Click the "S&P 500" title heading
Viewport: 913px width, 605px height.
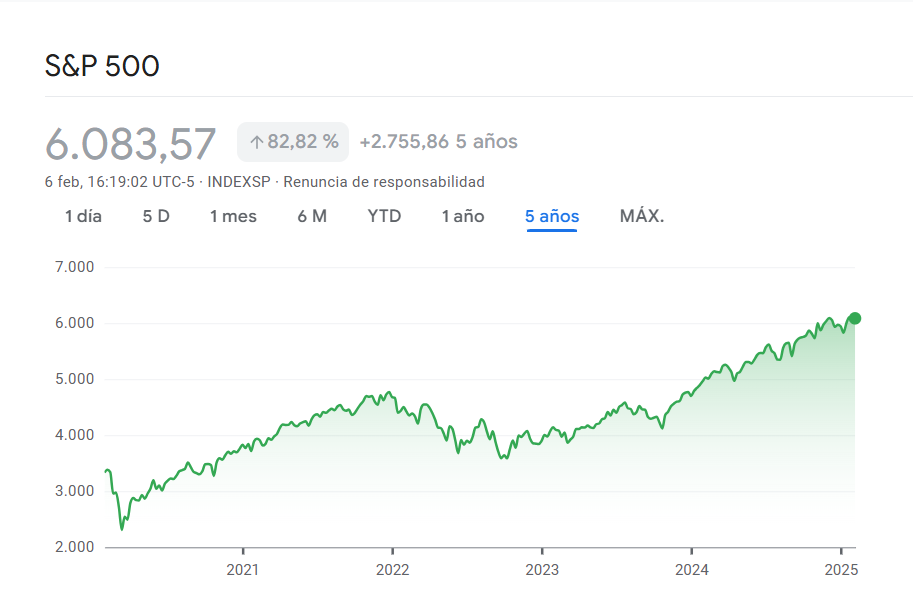tap(102, 66)
